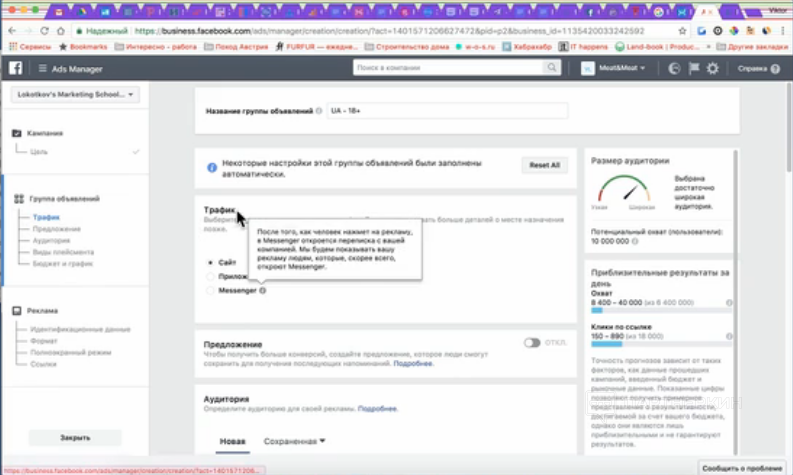
Task: Open the globe notifications icon
Action: pos(674,68)
